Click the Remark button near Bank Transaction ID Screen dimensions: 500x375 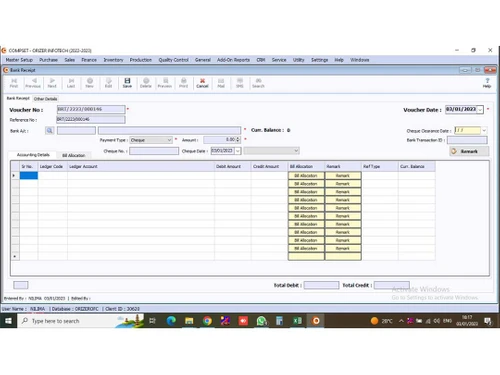(x=469, y=151)
